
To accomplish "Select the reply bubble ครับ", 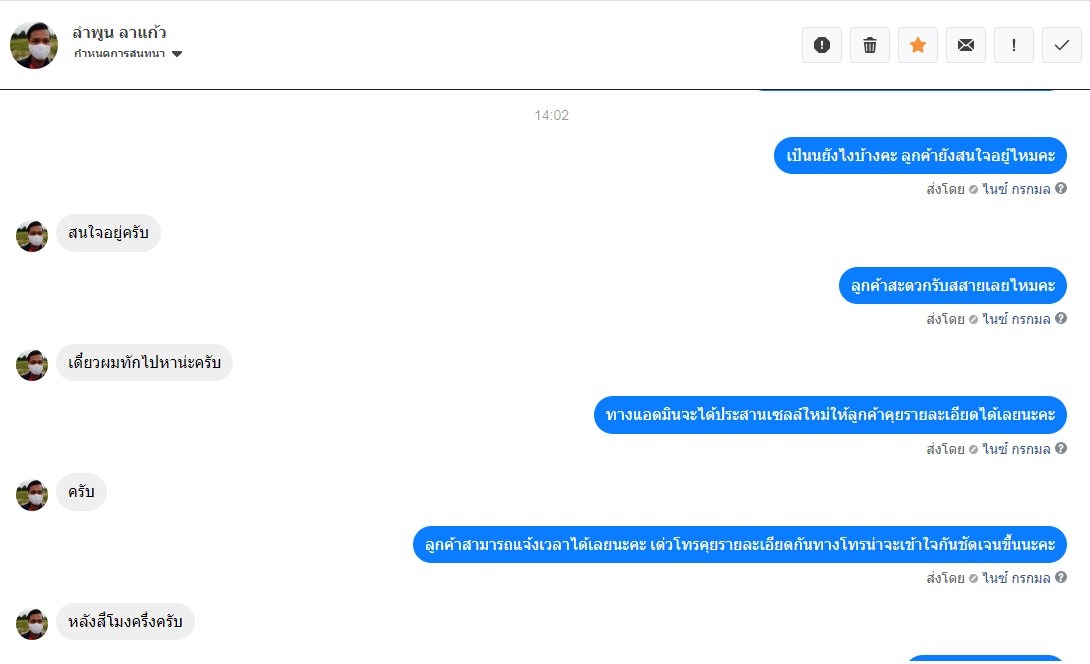I will 81,492.
